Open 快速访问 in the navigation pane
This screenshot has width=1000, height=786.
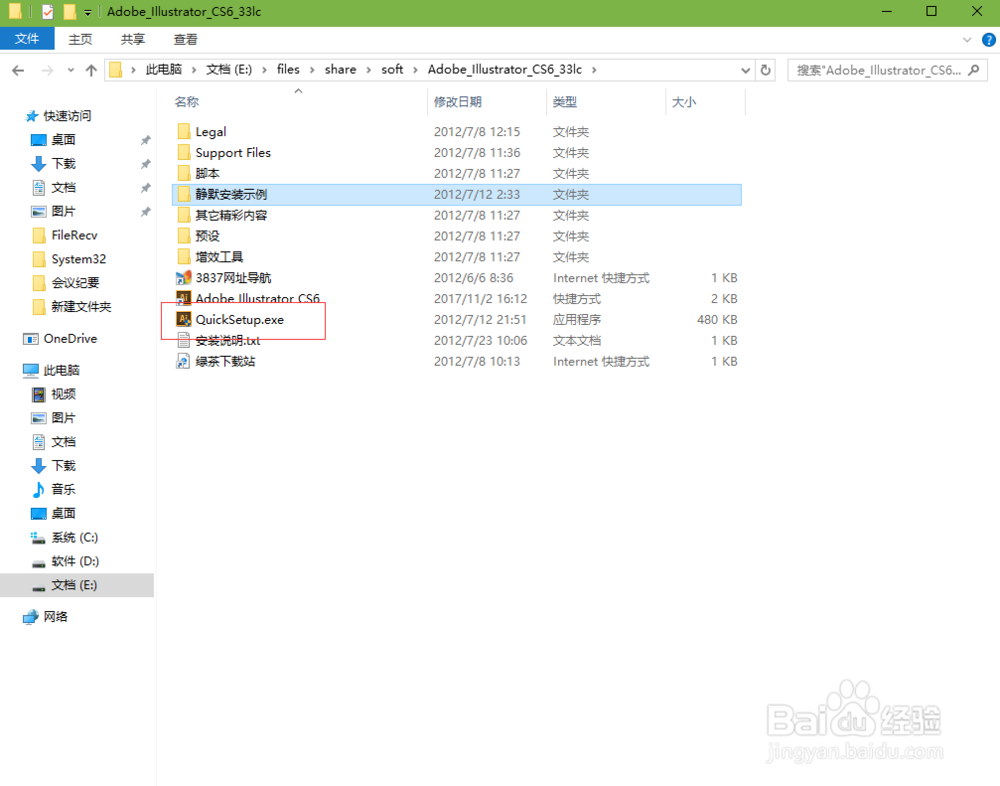coord(67,116)
